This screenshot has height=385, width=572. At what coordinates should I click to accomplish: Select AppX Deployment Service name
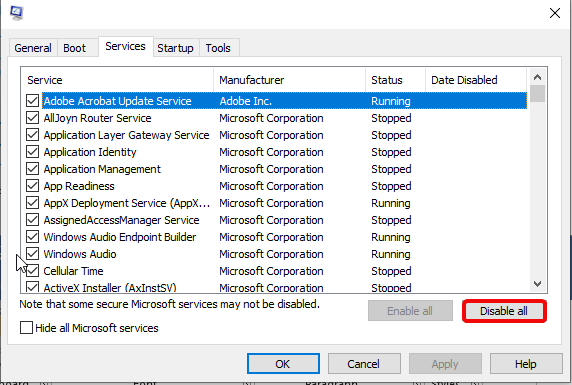(127, 203)
